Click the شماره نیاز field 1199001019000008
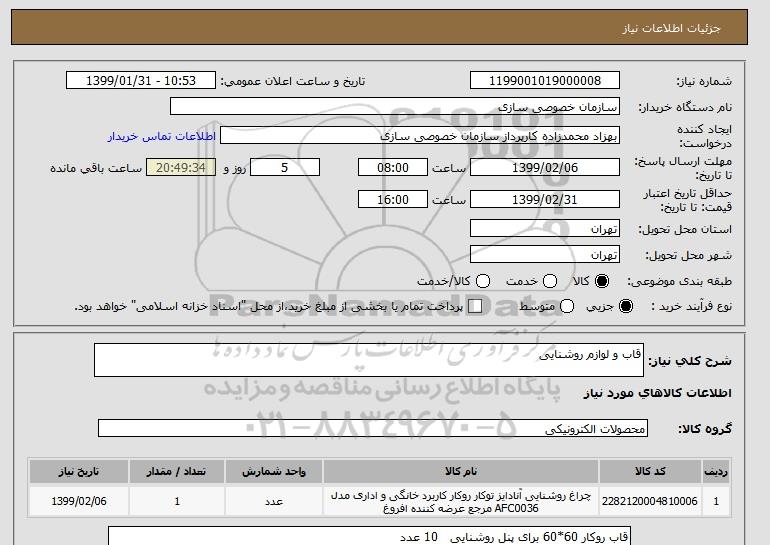The width and height of the screenshot is (770, 545). 545,81
